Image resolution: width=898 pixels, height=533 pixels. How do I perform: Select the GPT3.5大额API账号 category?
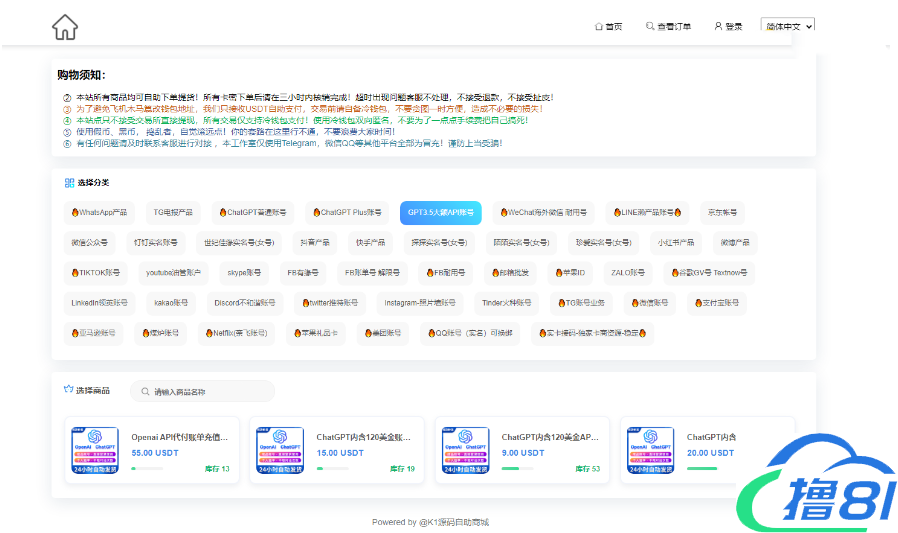click(x=440, y=213)
